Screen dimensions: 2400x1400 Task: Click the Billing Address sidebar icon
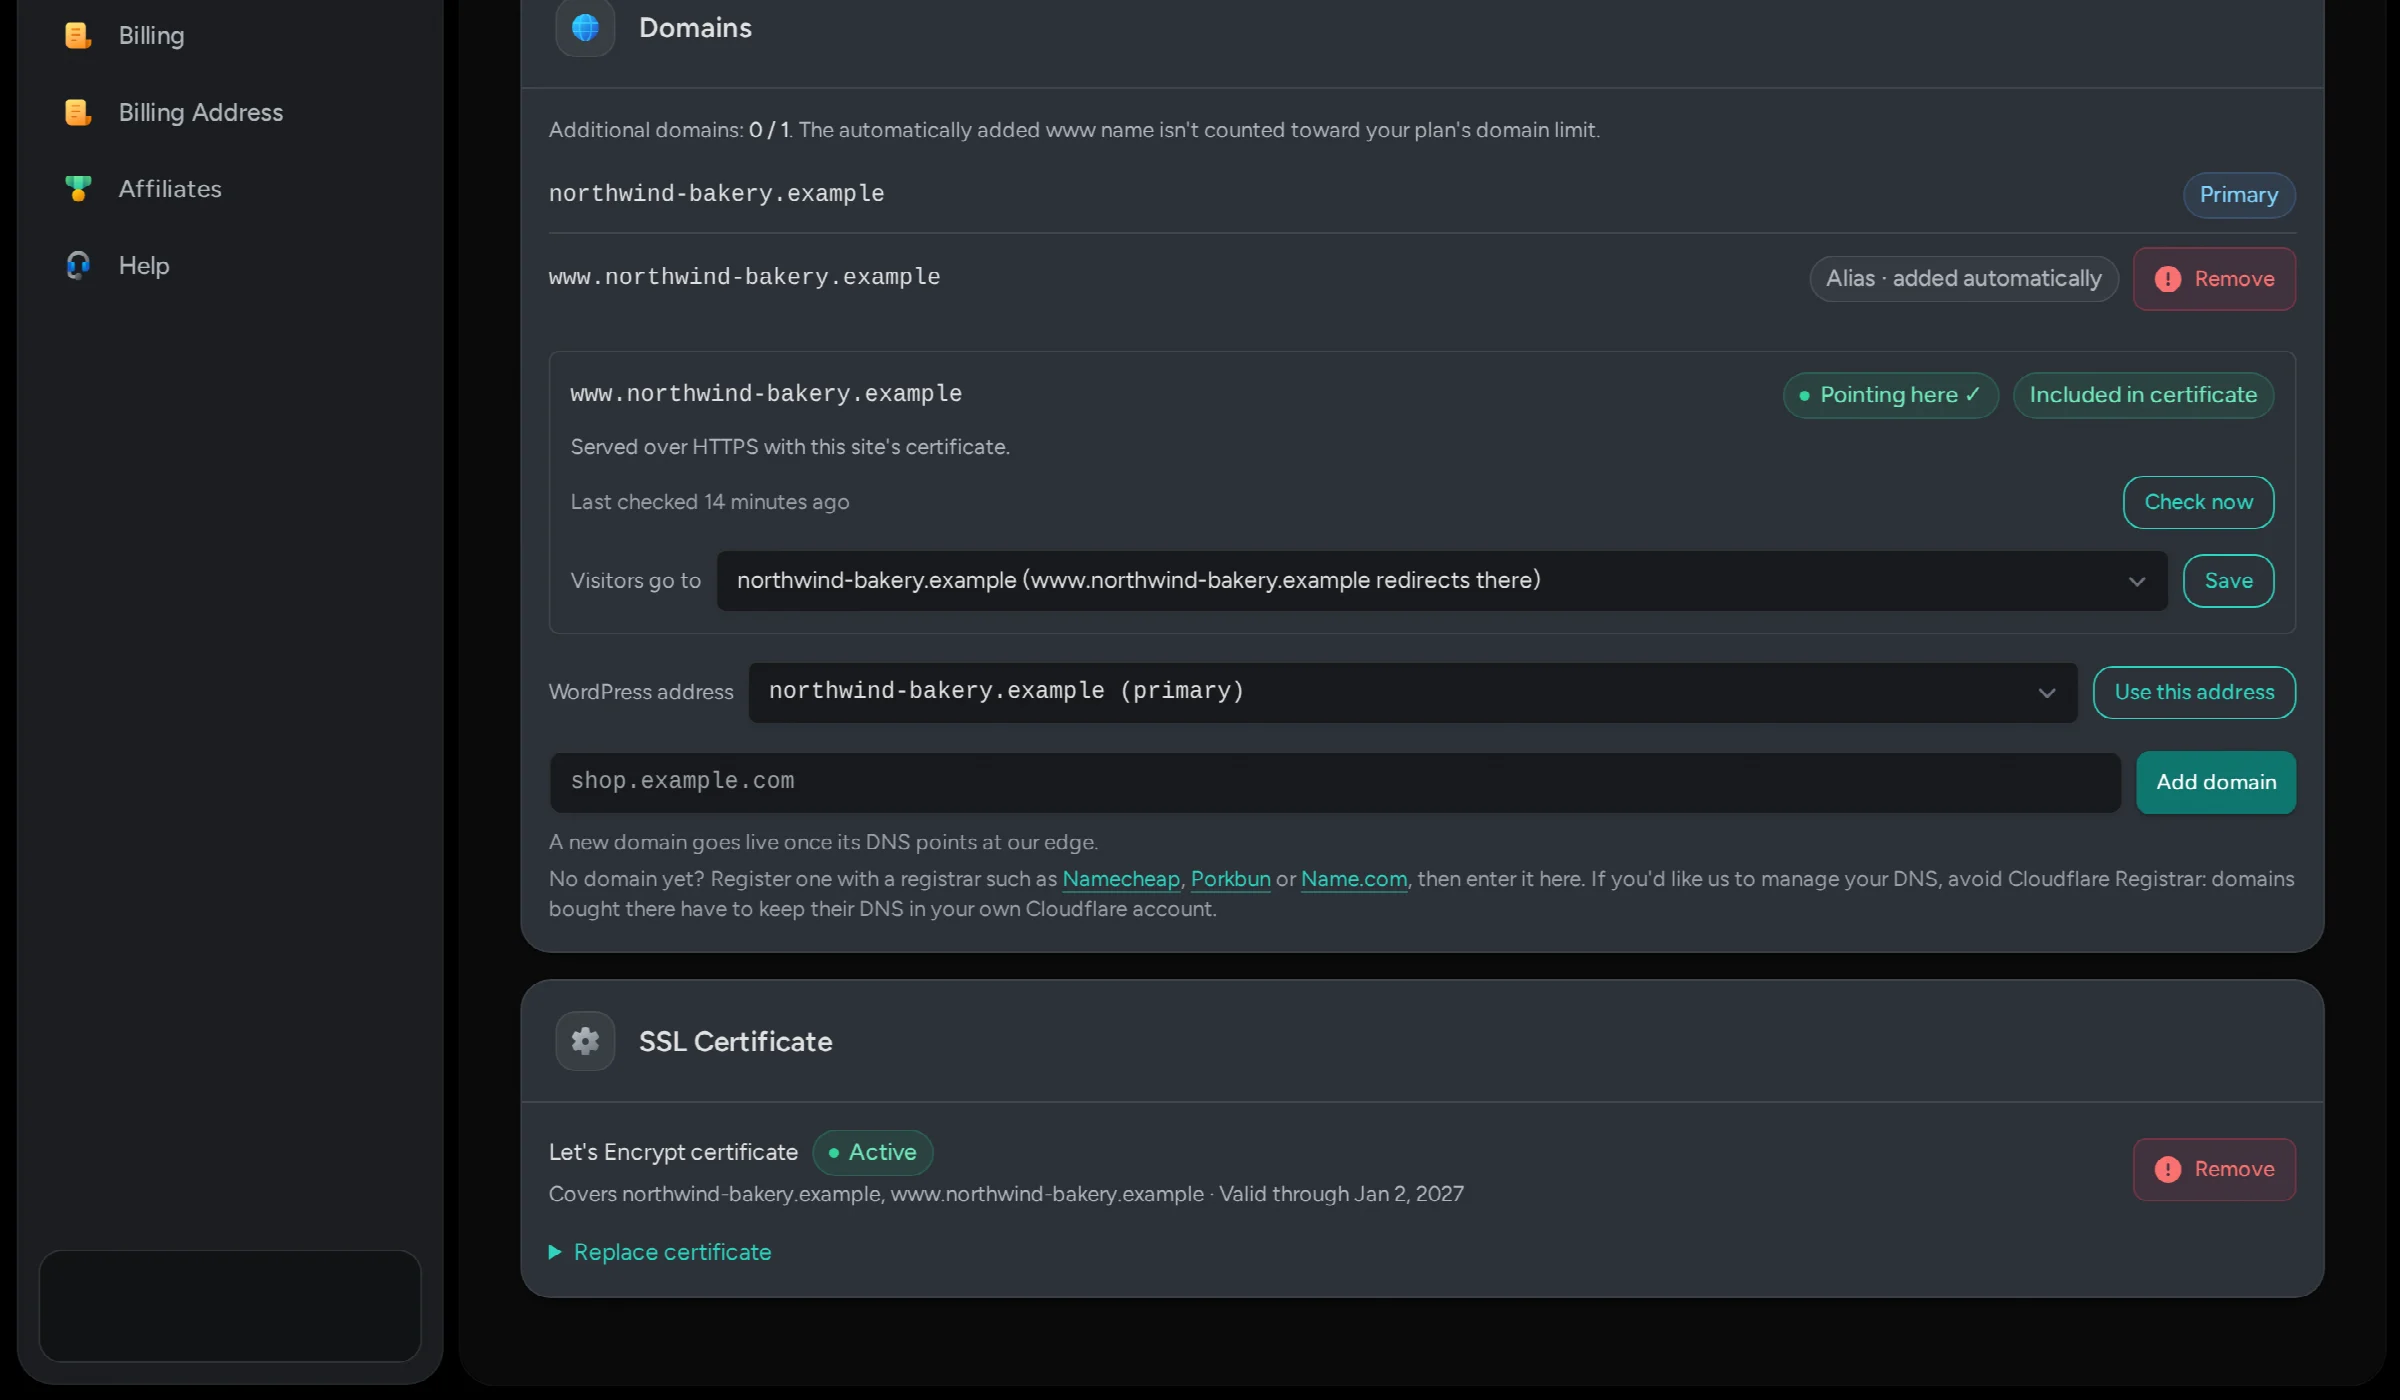coord(78,112)
